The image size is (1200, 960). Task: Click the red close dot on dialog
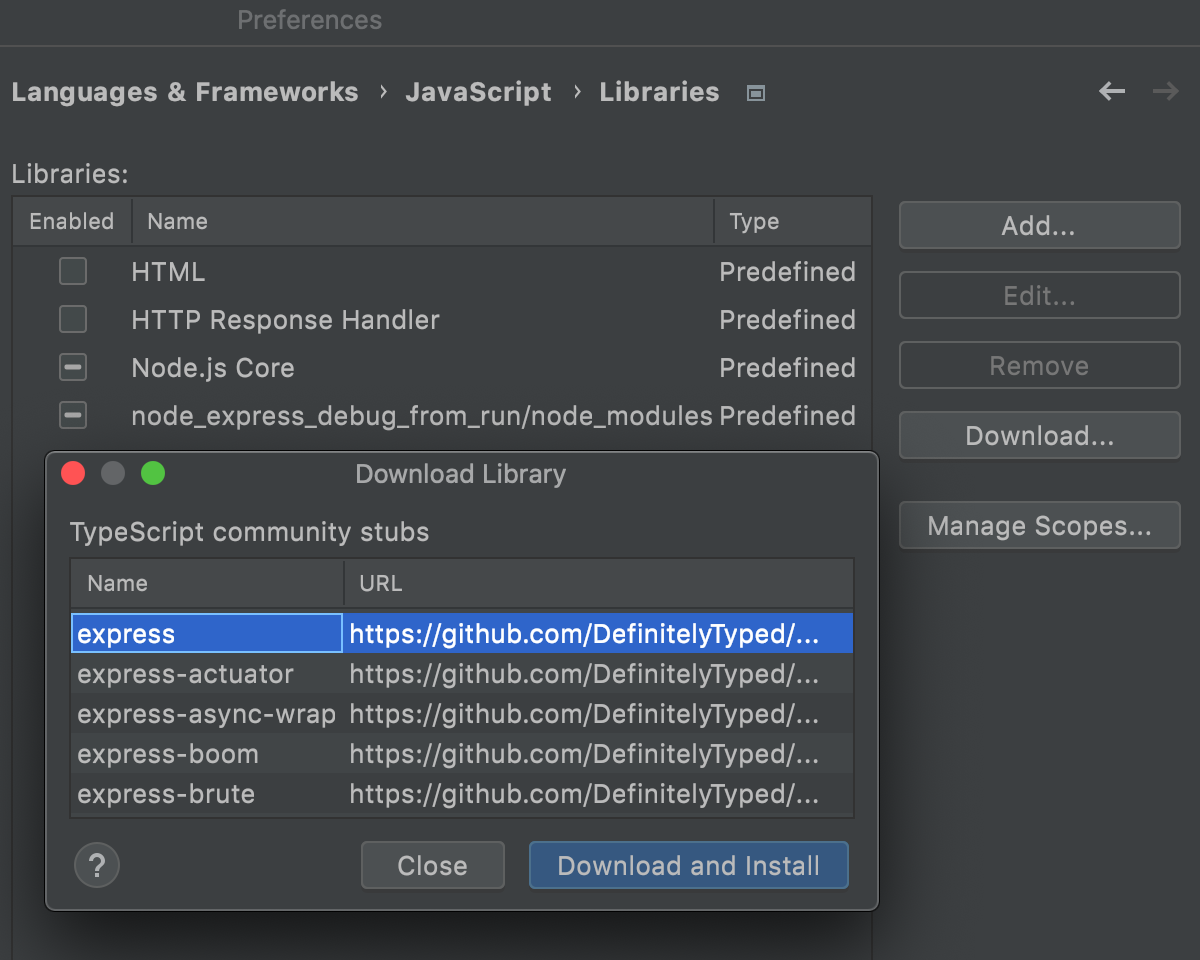point(73,474)
